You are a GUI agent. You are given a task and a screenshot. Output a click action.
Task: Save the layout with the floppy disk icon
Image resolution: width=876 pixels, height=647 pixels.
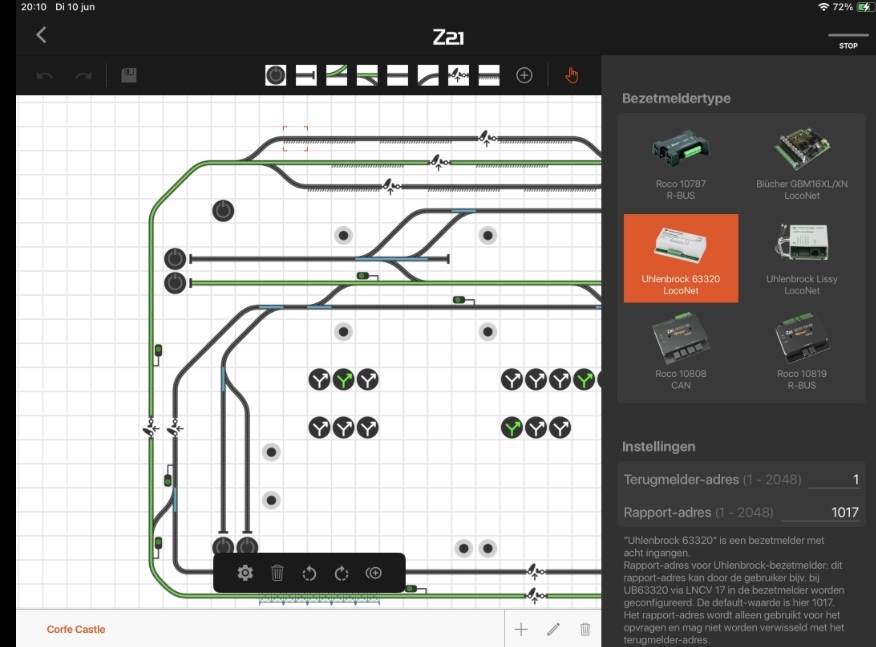[129, 75]
